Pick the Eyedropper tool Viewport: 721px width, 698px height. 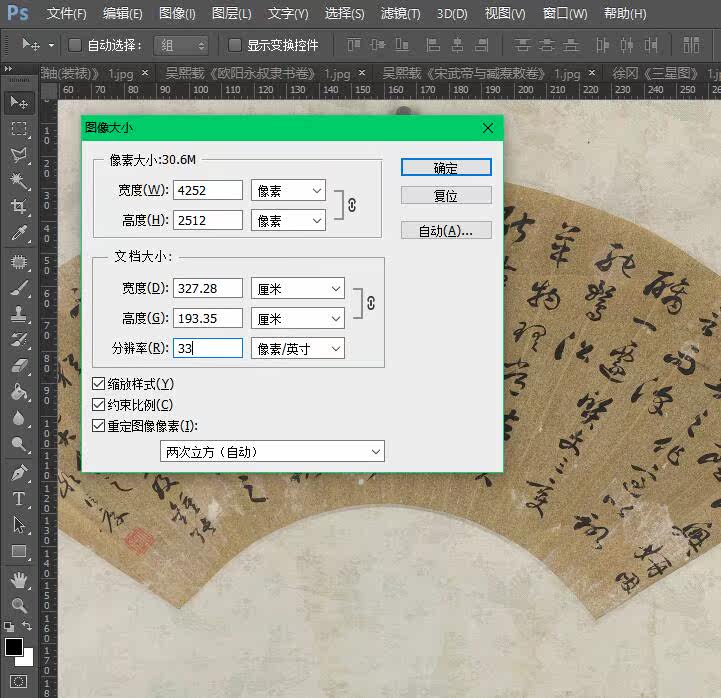tap(18, 234)
